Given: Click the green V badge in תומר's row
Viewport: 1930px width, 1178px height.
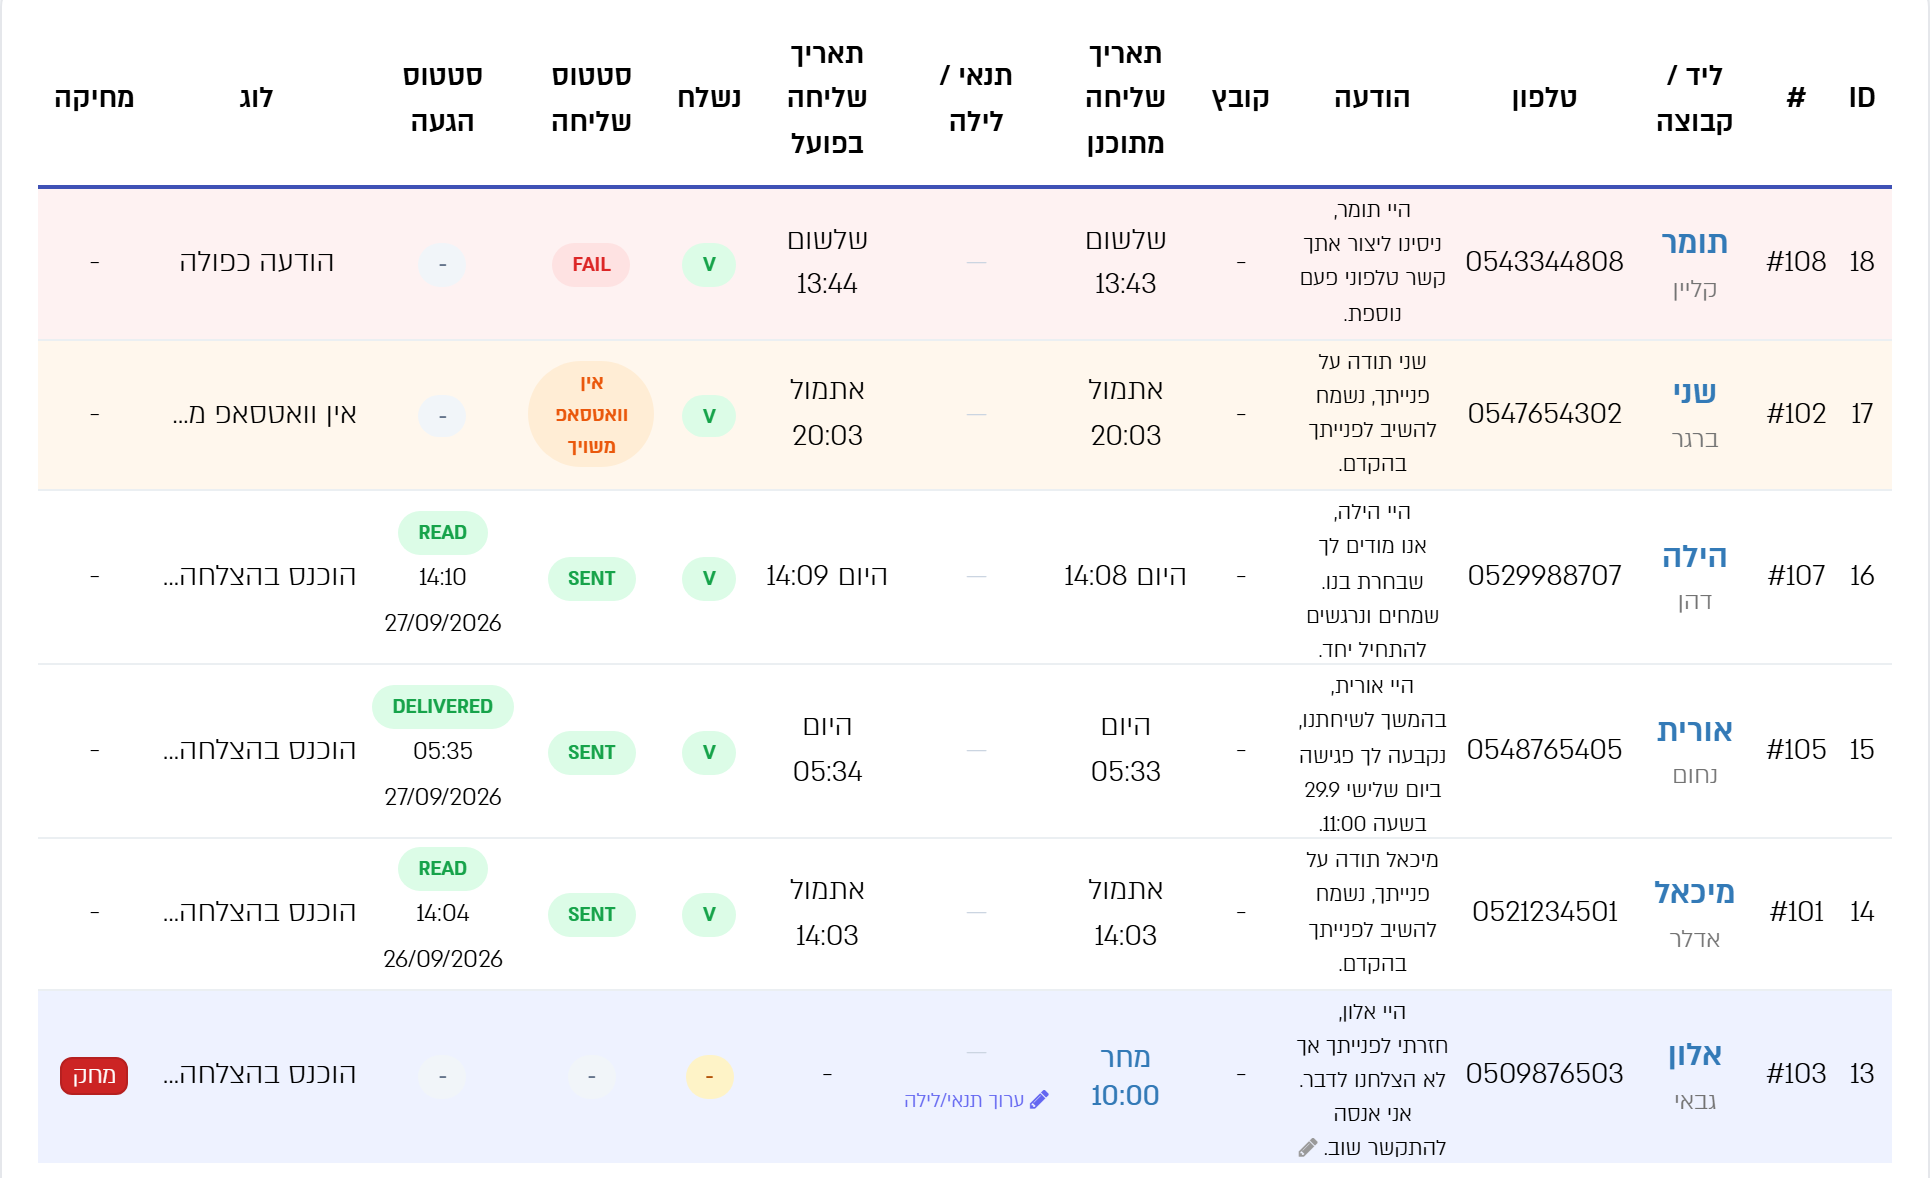Looking at the screenshot, I should 709,265.
